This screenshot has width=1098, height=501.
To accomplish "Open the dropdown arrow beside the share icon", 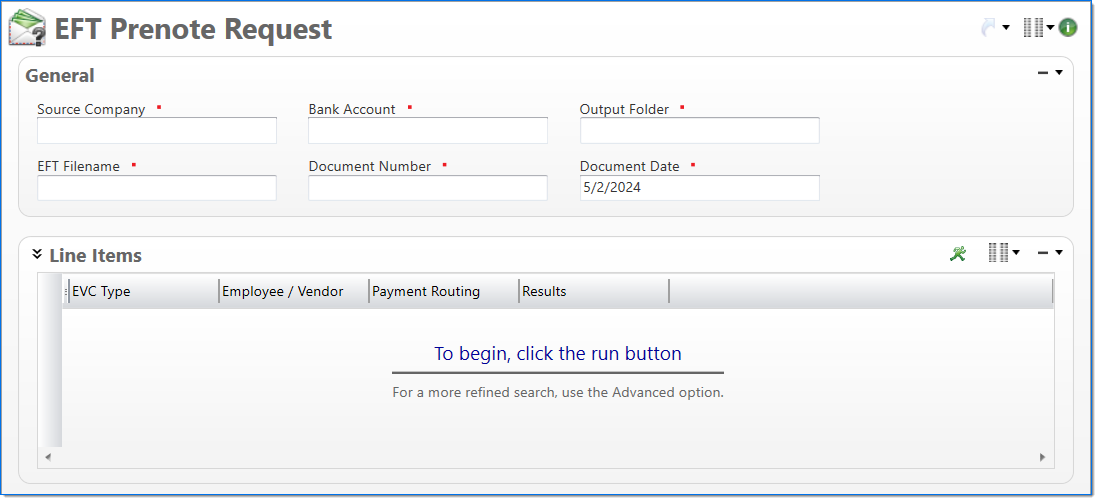I will (x=1006, y=28).
